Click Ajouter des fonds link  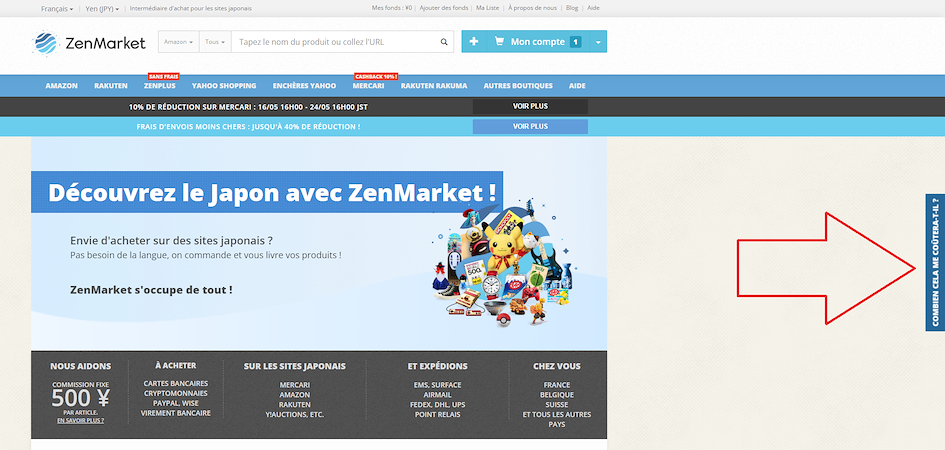point(443,8)
